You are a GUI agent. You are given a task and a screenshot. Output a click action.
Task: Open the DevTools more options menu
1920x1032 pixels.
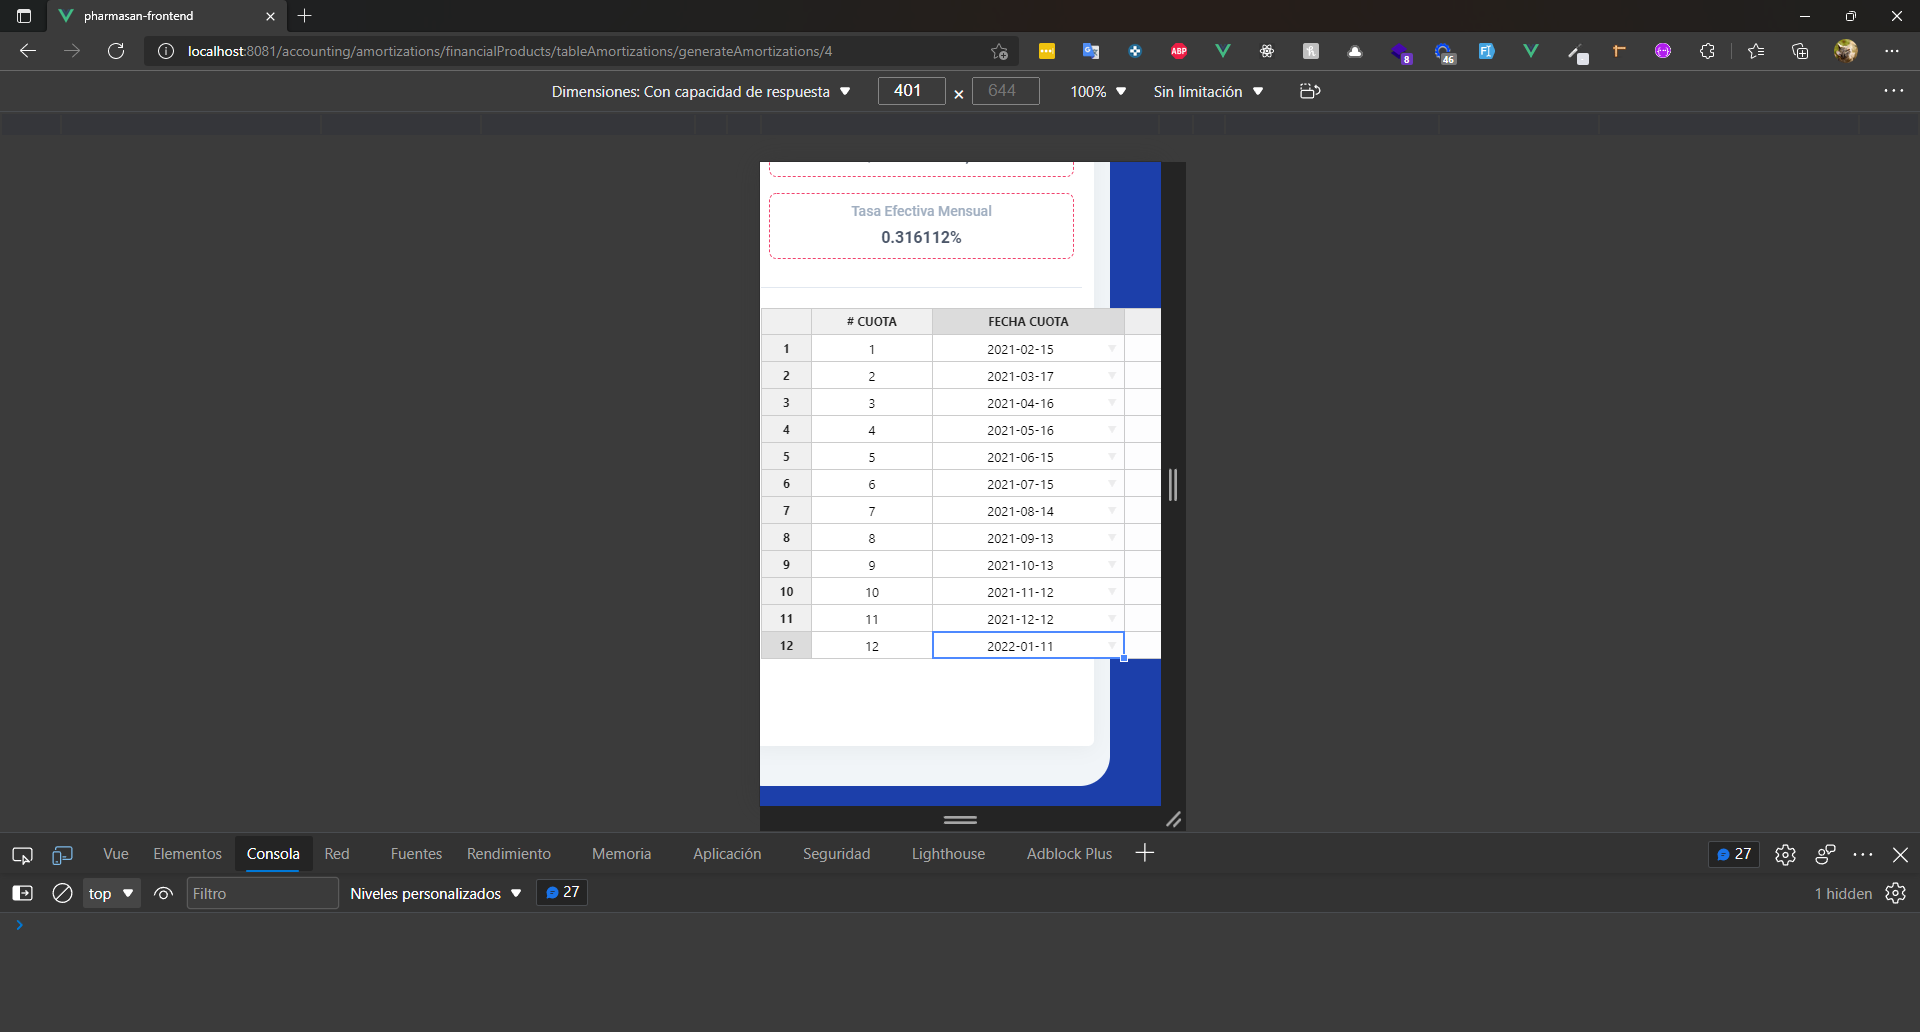1863,854
